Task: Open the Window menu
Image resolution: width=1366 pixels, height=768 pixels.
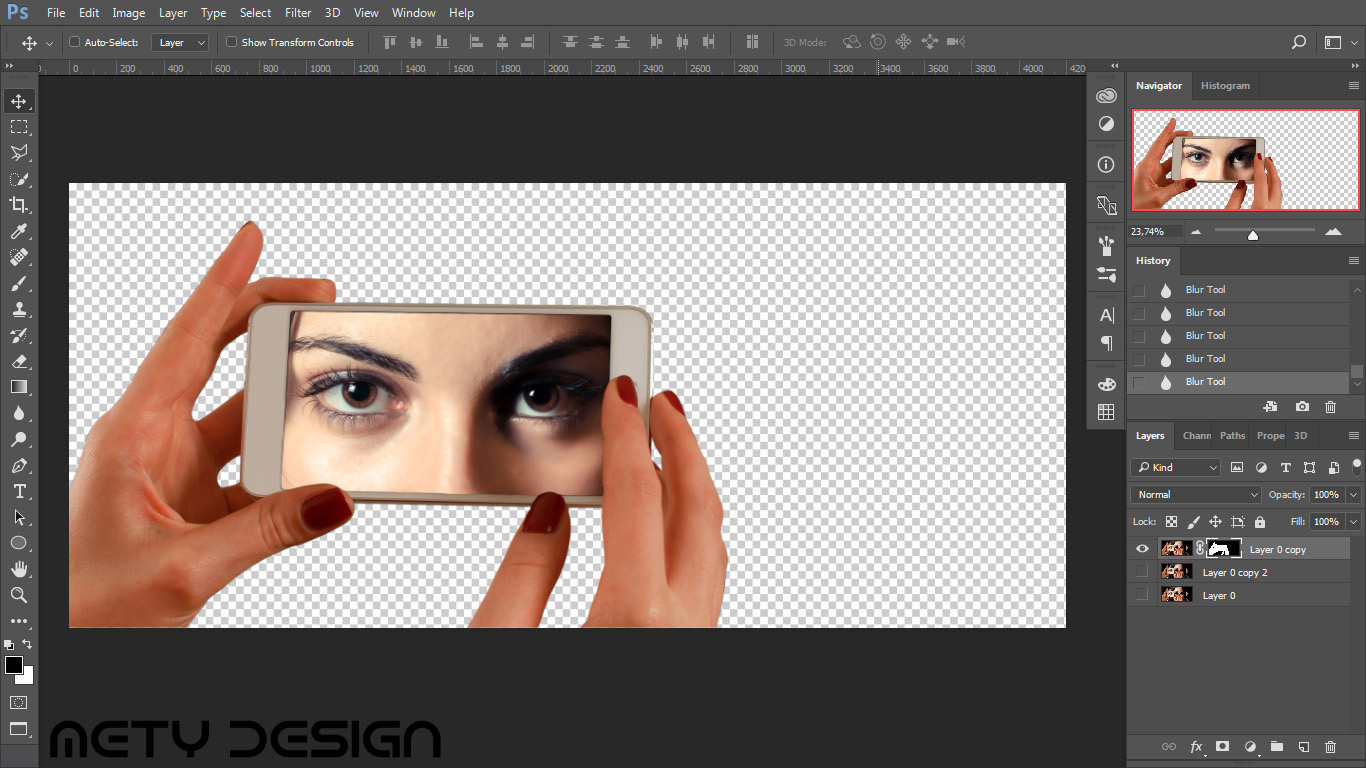Action: (x=413, y=13)
